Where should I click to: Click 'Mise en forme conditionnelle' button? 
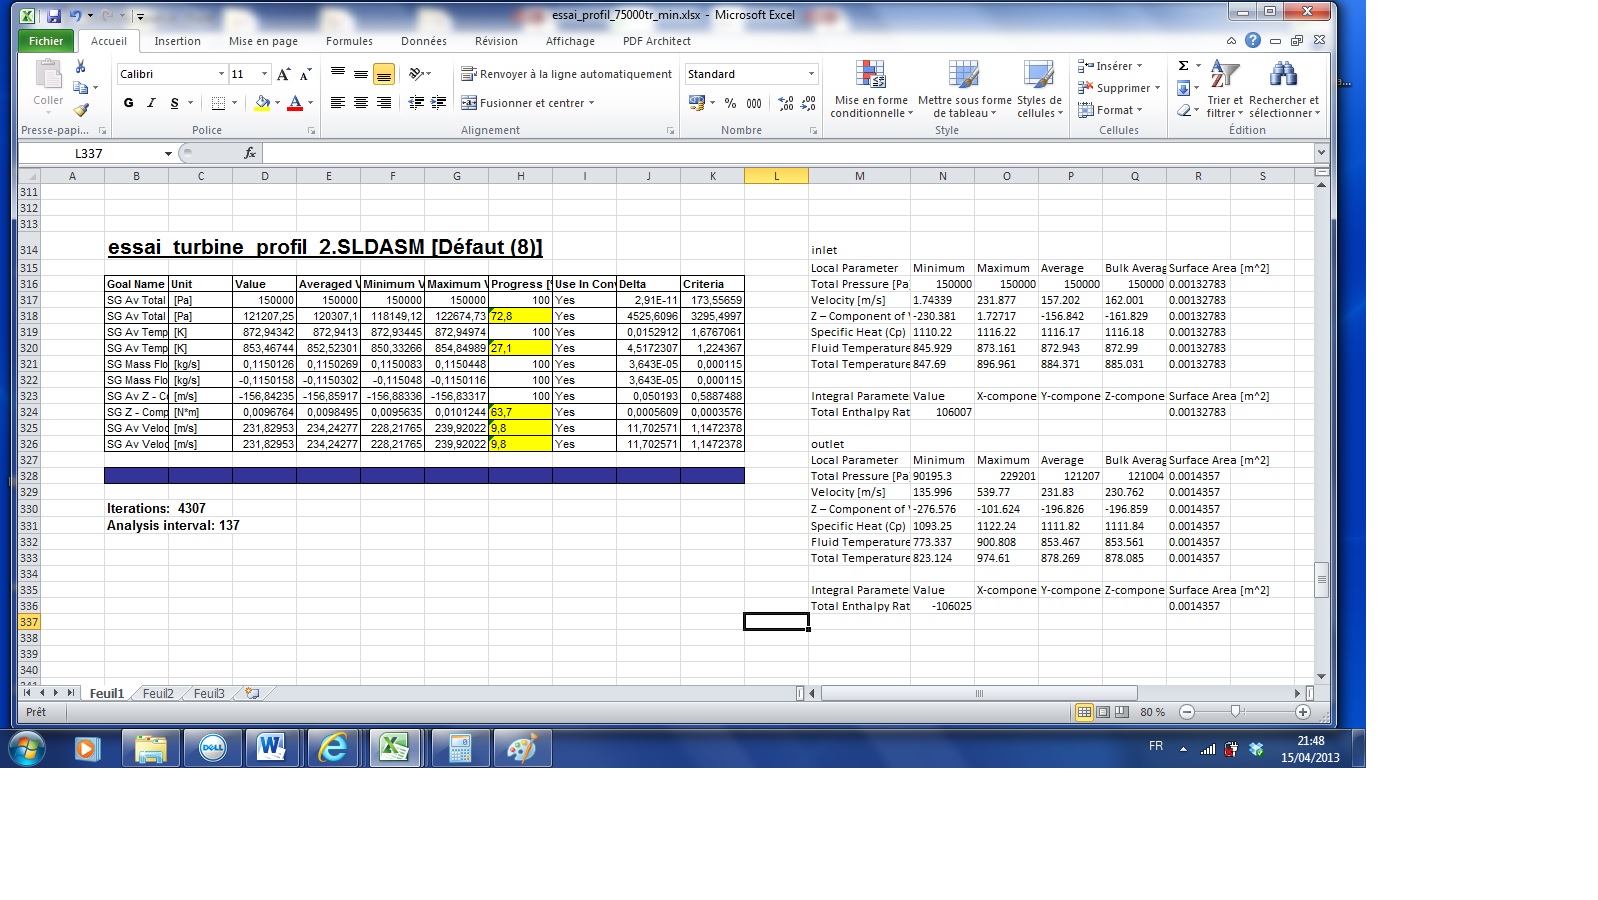(x=871, y=90)
